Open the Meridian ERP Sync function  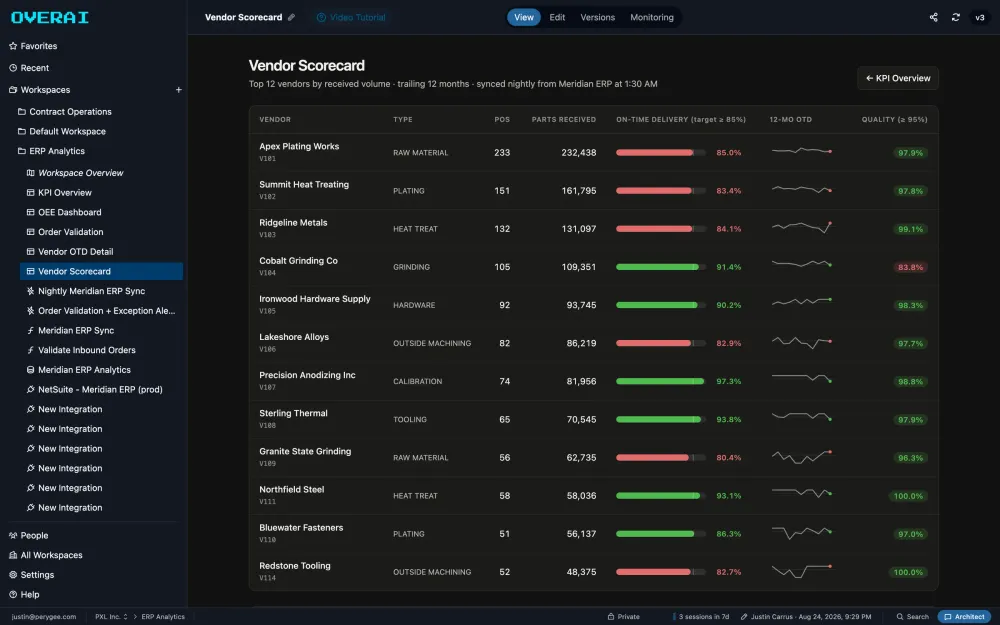tap(71, 330)
